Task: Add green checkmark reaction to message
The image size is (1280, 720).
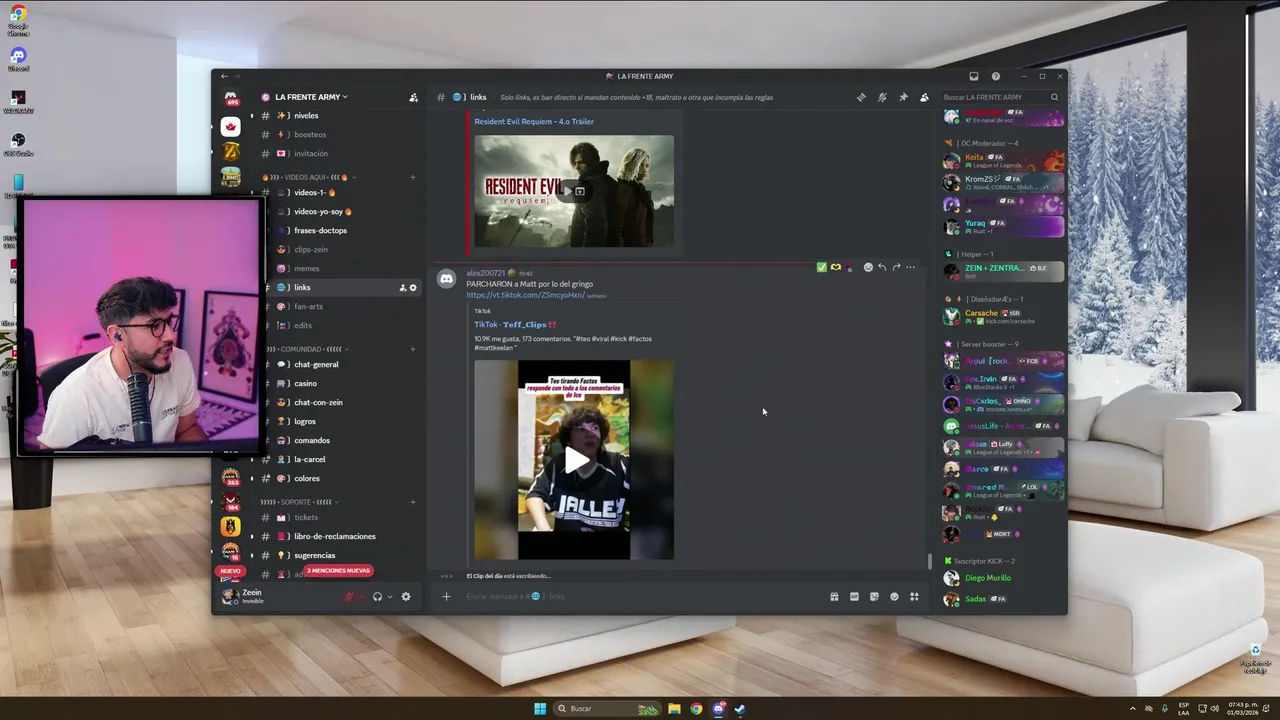Action: (821, 267)
